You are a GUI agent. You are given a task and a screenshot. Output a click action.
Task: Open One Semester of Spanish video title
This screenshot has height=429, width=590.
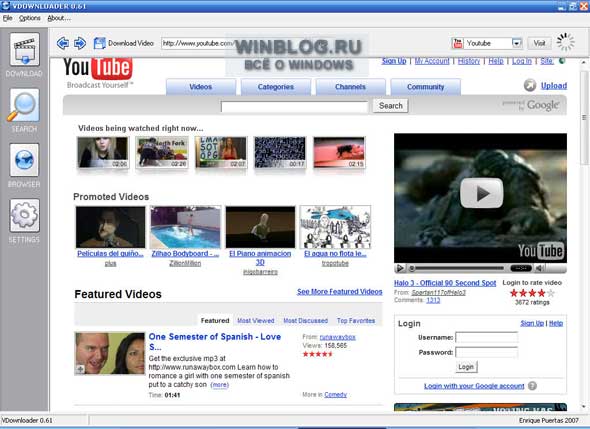(x=215, y=341)
